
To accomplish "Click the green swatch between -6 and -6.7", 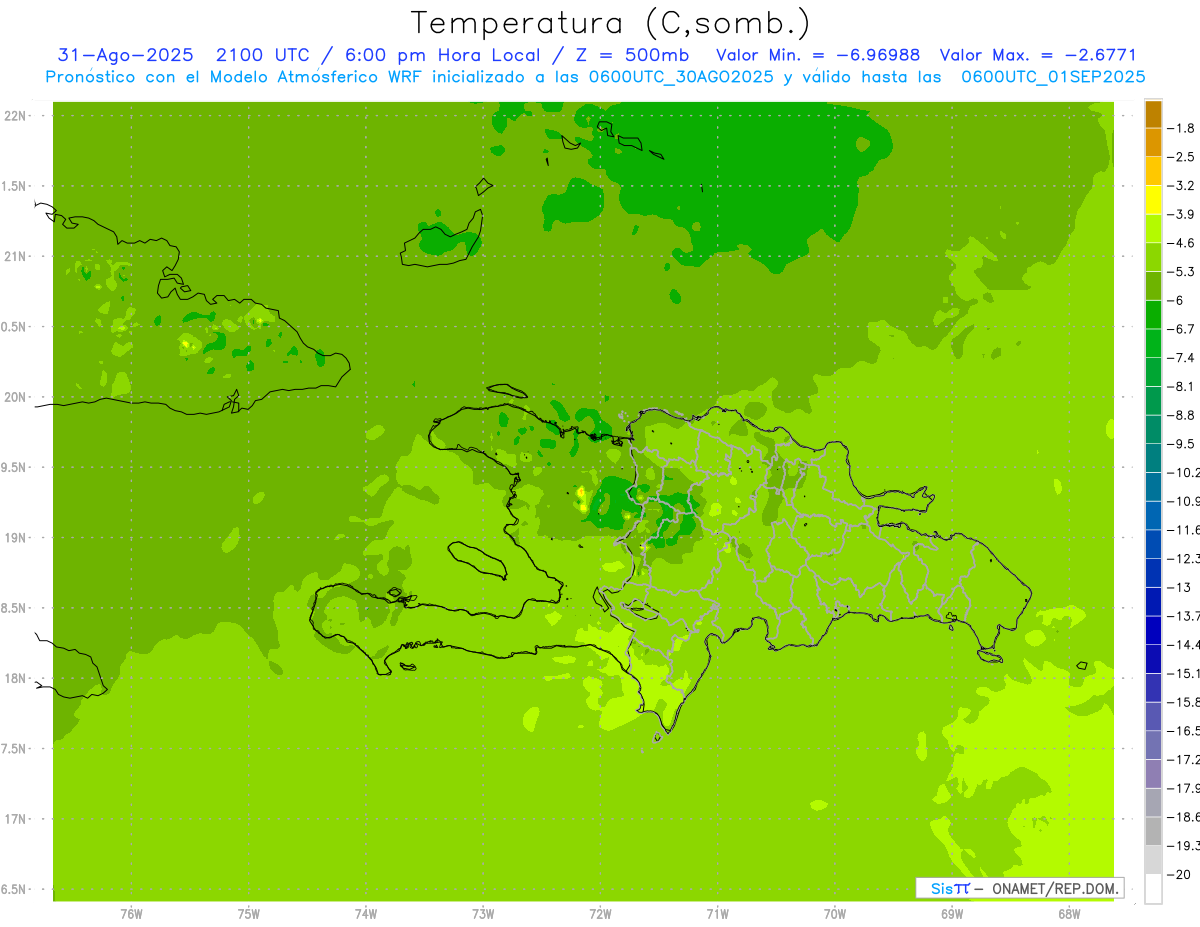I will click(x=1153, y=315).
